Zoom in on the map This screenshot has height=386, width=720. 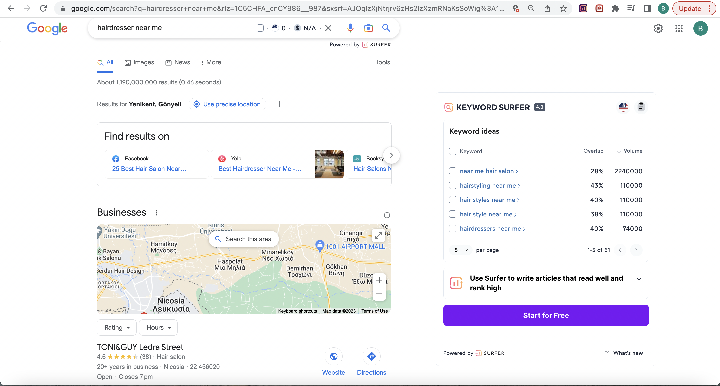coord(379,280)
